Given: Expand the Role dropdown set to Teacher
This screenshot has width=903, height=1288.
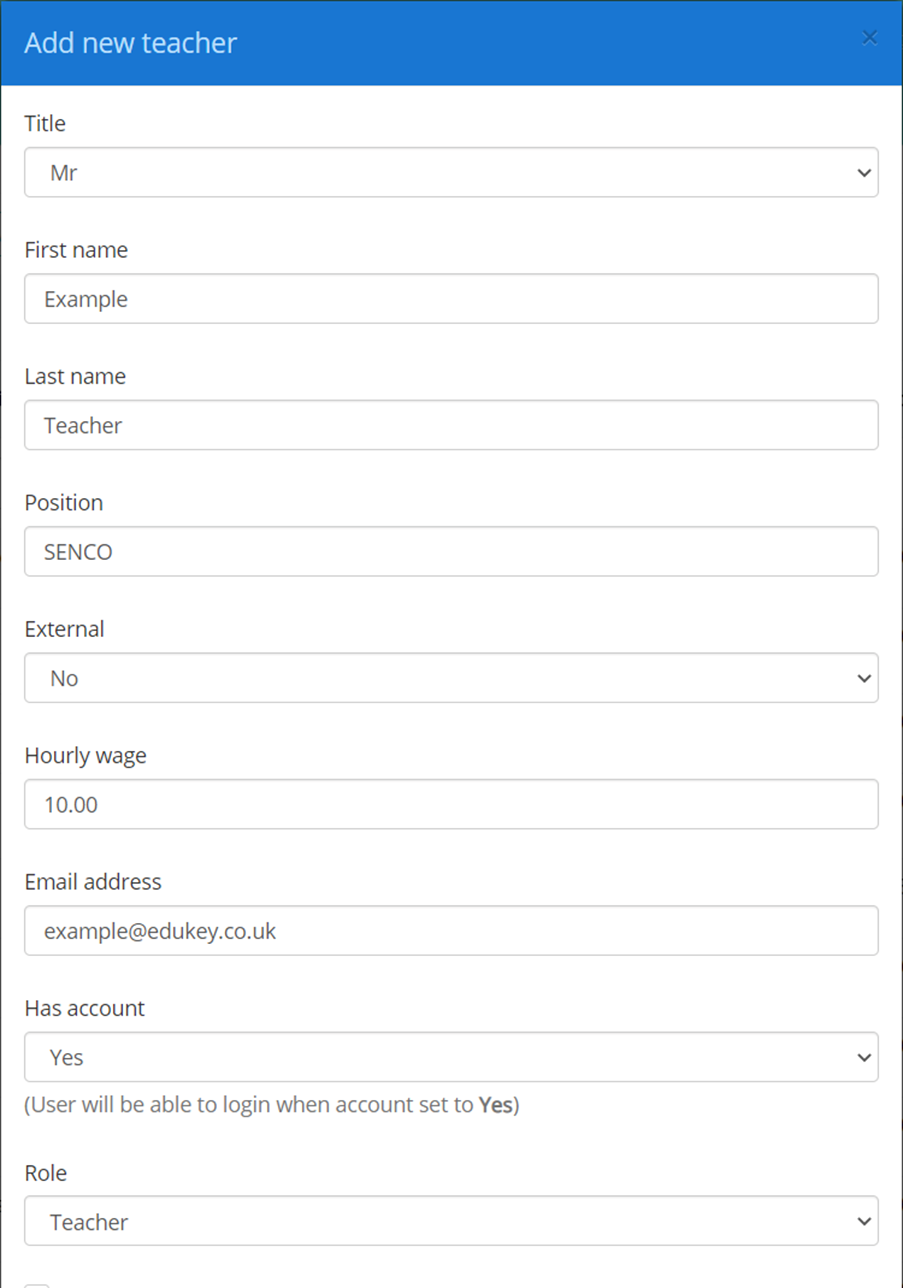Looking at the screenshot, I should pos(451,1221).
